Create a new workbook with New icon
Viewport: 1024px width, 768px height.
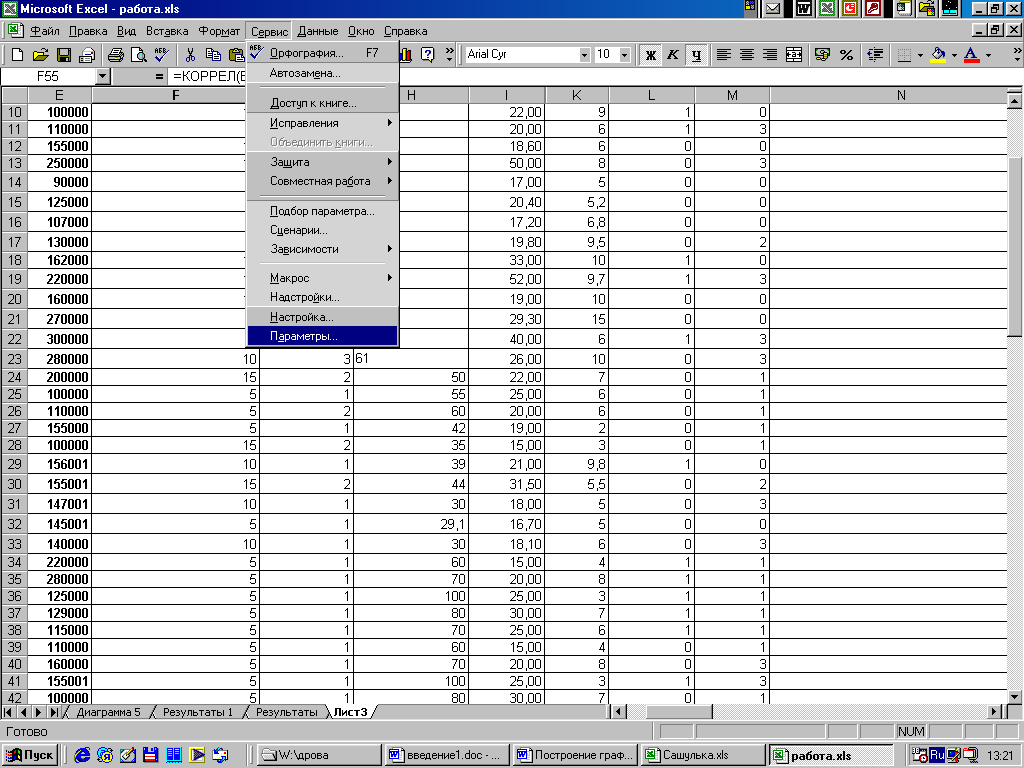pos(18,55)
